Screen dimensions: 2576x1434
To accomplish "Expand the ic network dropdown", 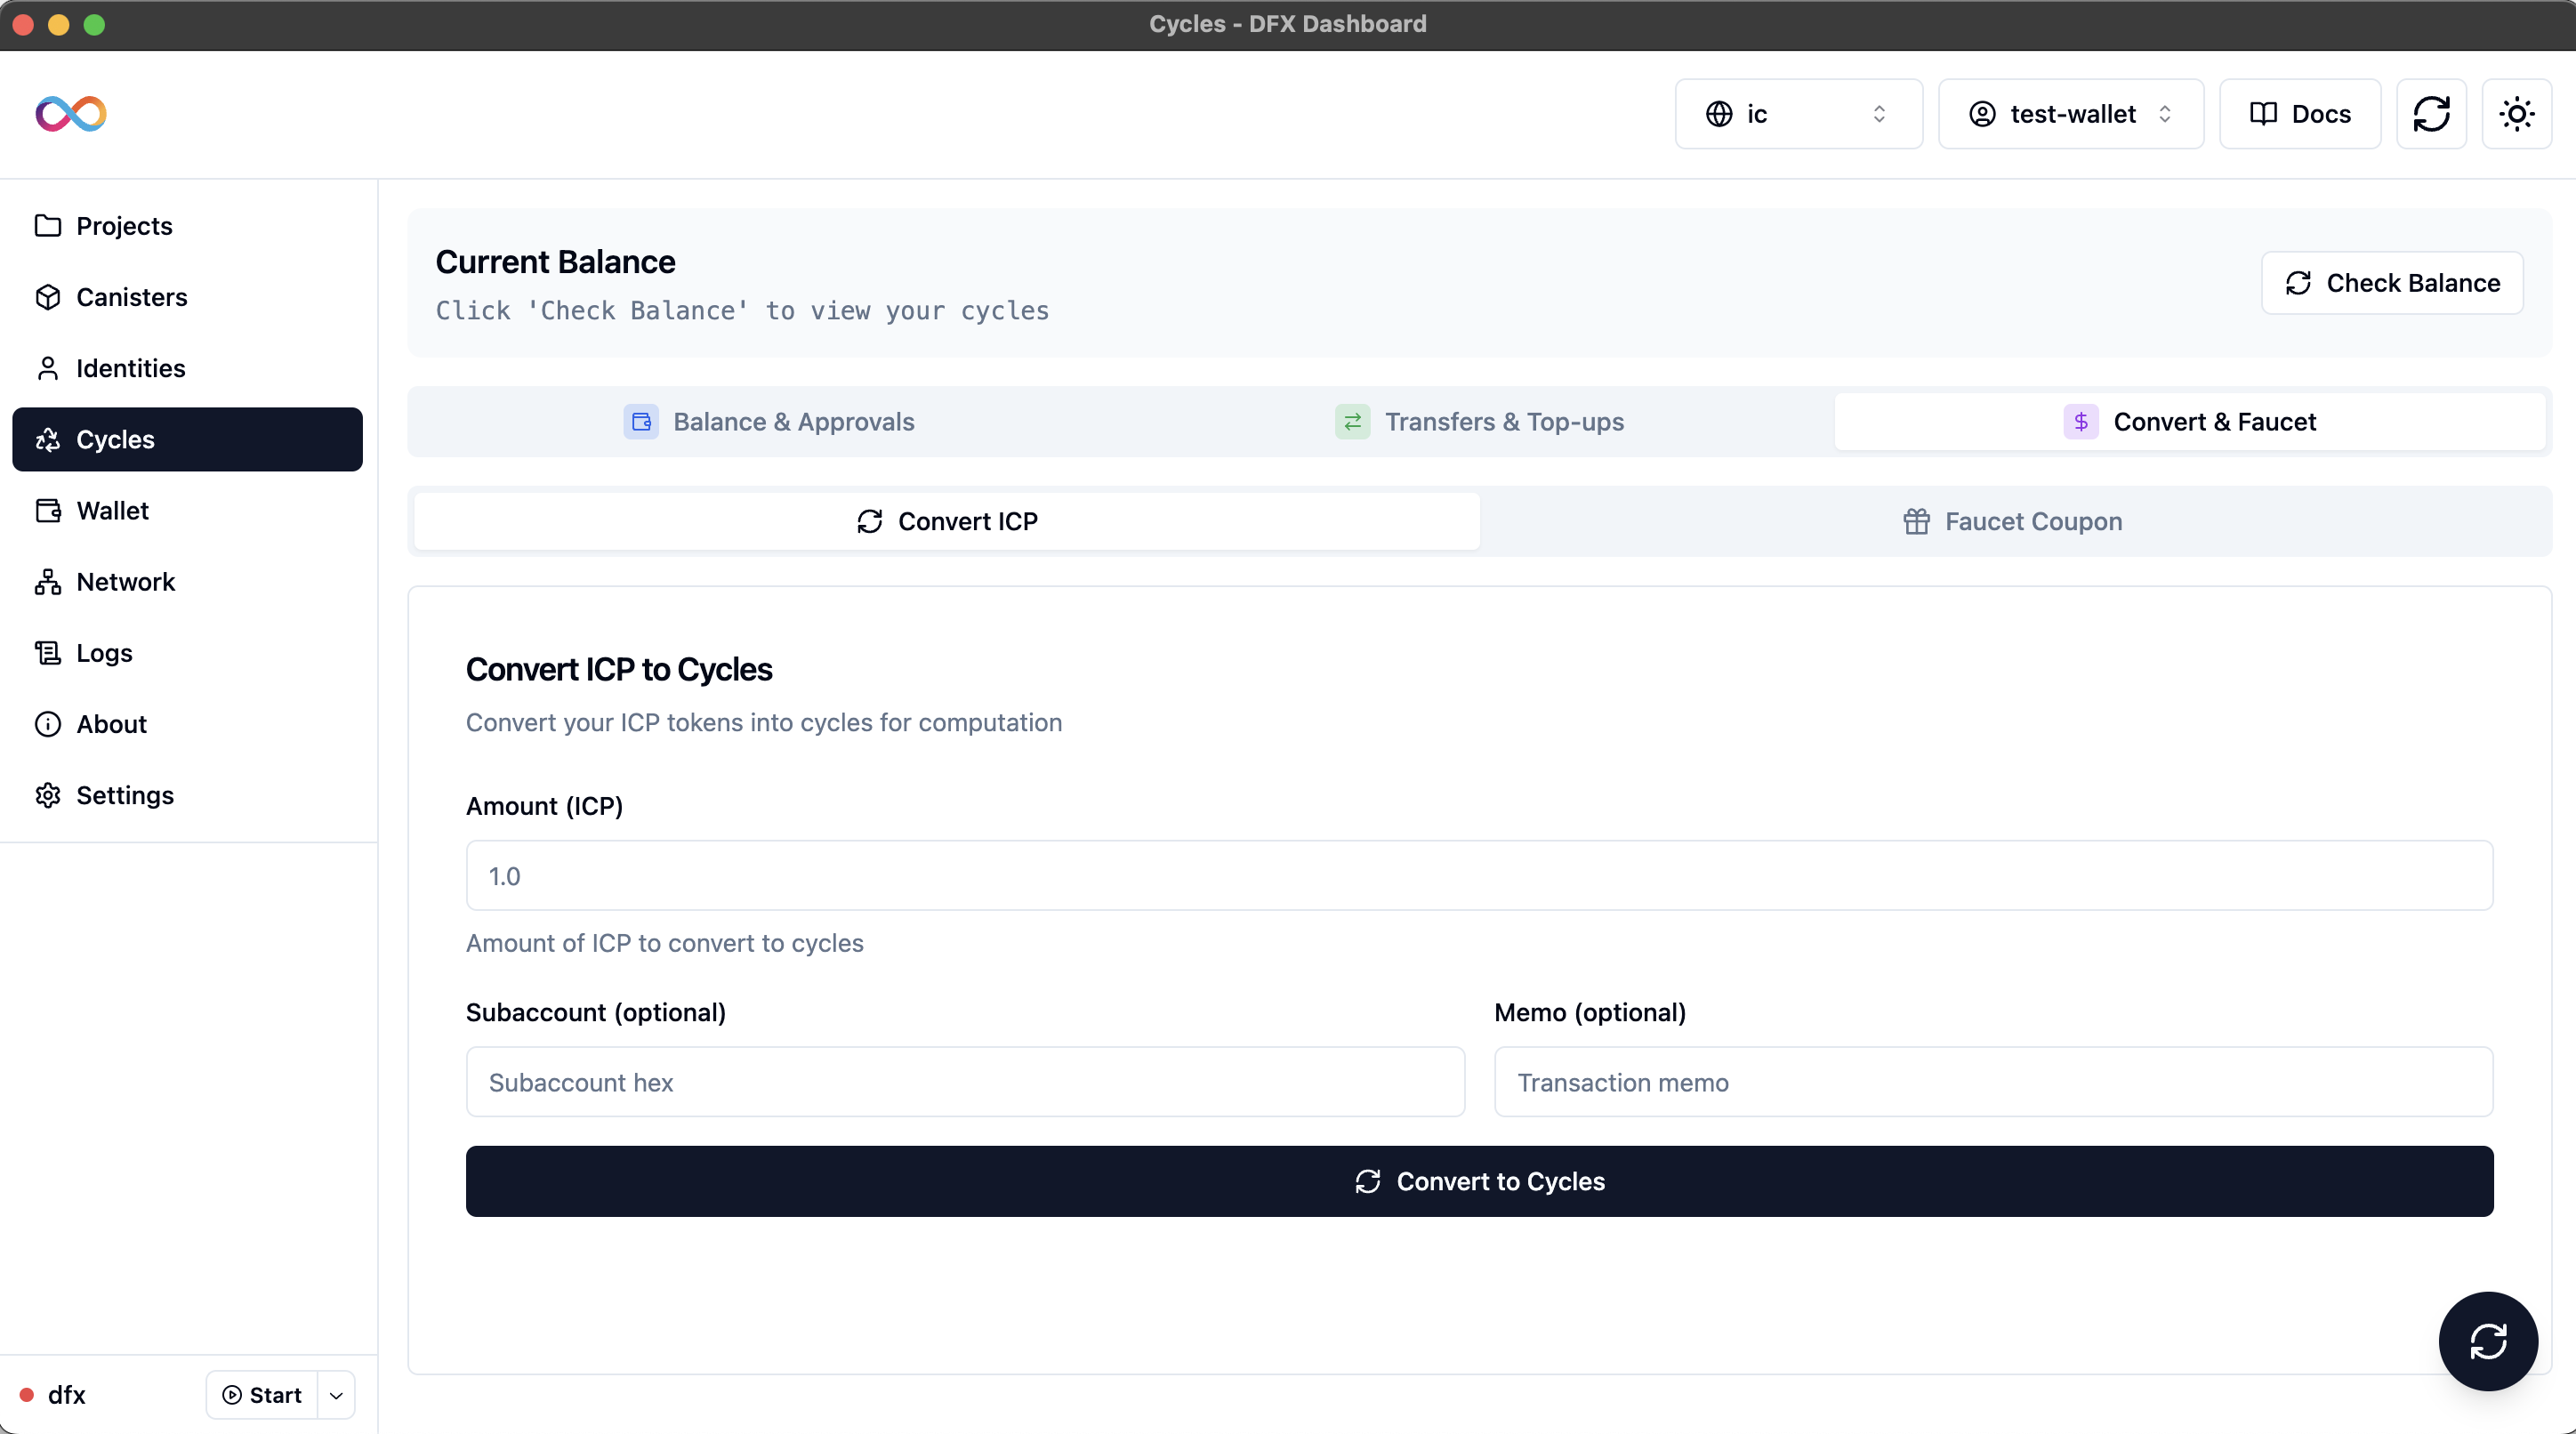I will [1797, 114].
